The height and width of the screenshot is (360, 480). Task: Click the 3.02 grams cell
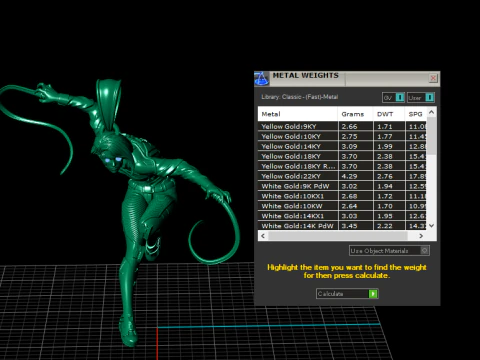(355, 186)
